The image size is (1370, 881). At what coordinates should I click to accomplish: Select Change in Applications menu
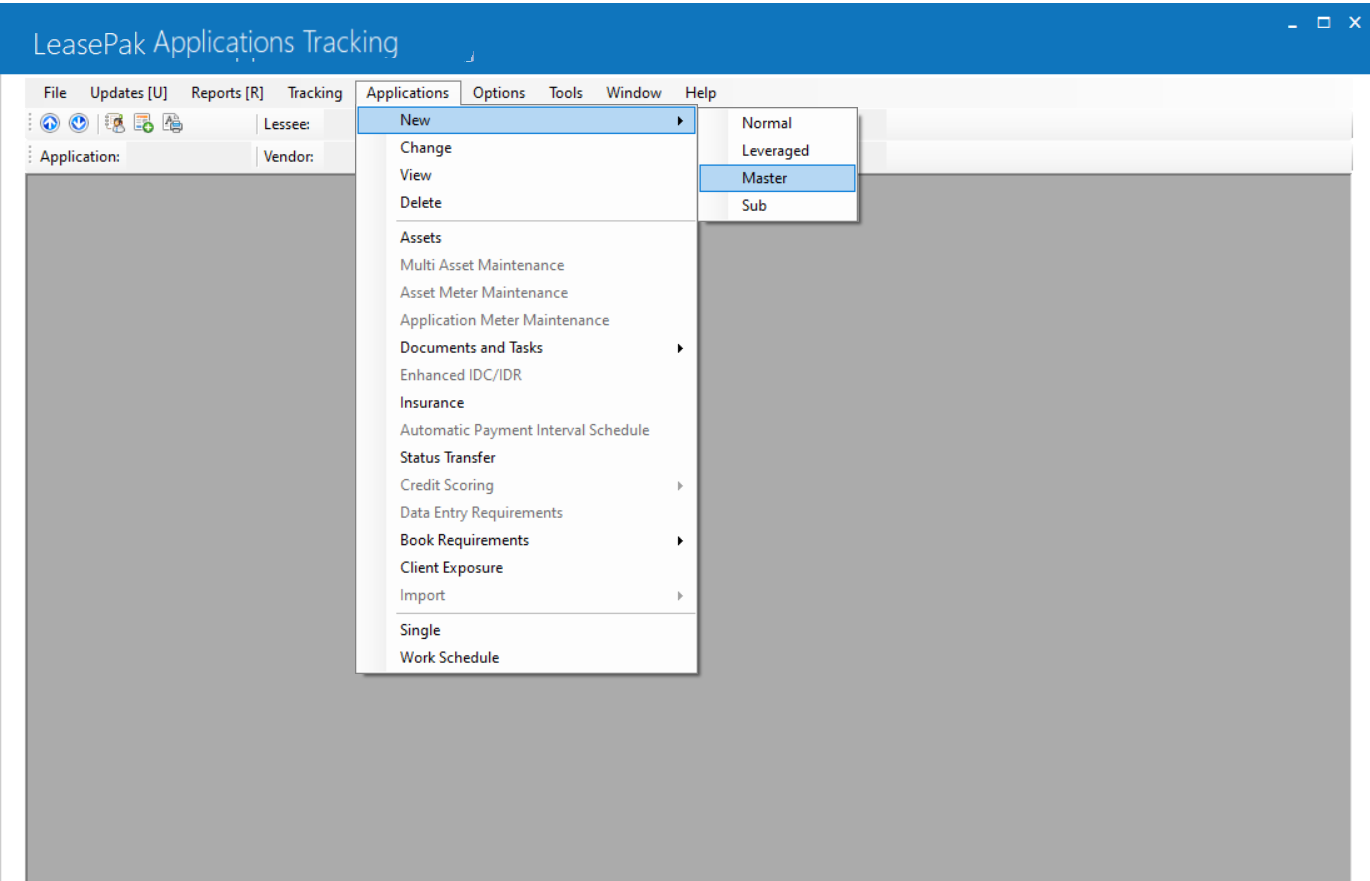coord(527,148)
